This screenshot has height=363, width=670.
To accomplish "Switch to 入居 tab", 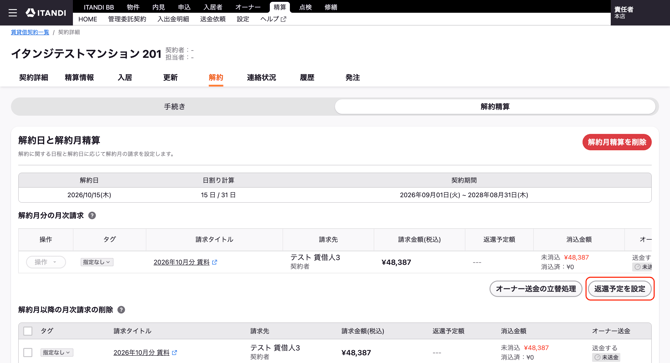I will pyautogui.click(x=125, y=78).
